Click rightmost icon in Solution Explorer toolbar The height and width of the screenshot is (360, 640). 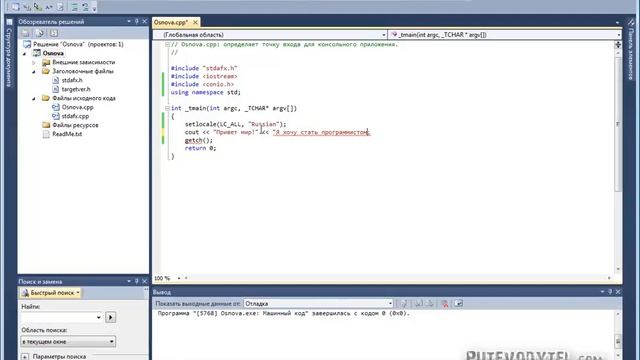(x=54, y=33)
